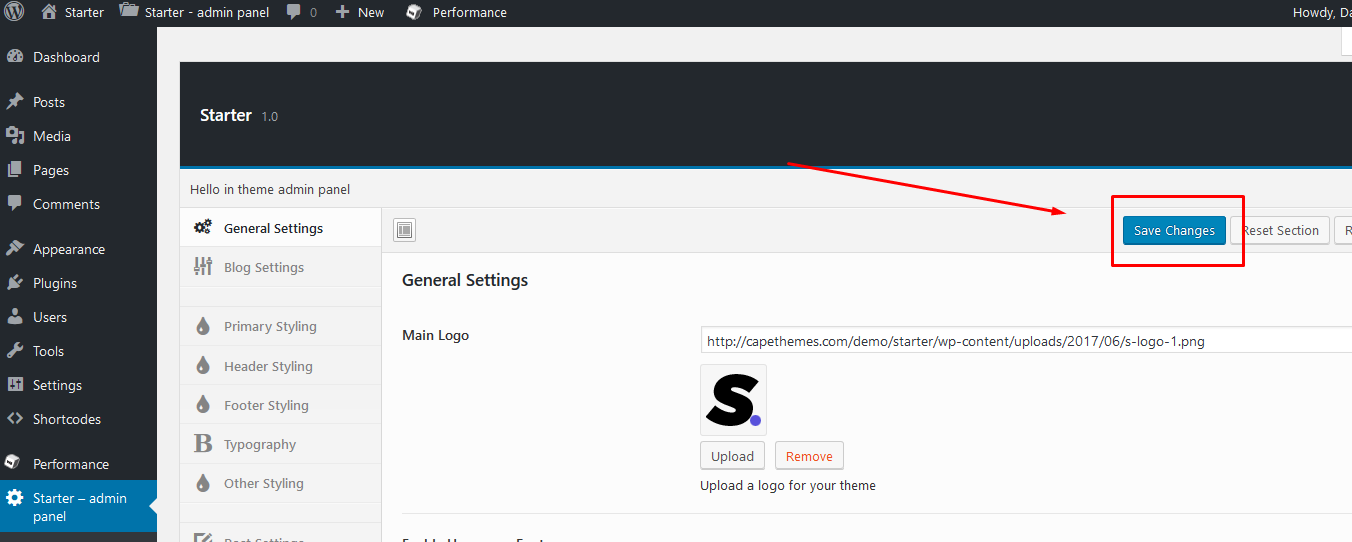Click the home icon beside Starter
The width and height of the screenshot is (1352, 542).
tap(49, 12)
